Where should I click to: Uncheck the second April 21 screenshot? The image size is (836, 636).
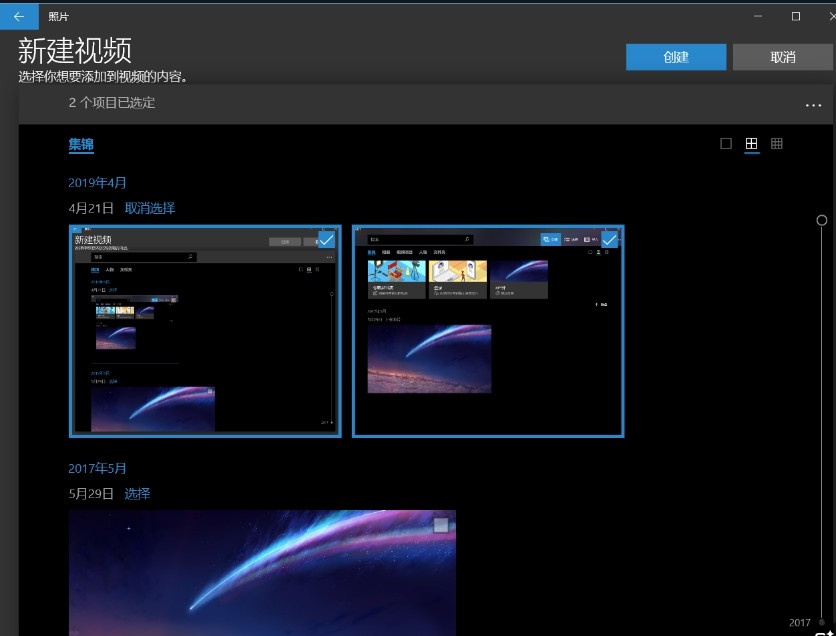(609, 240)
